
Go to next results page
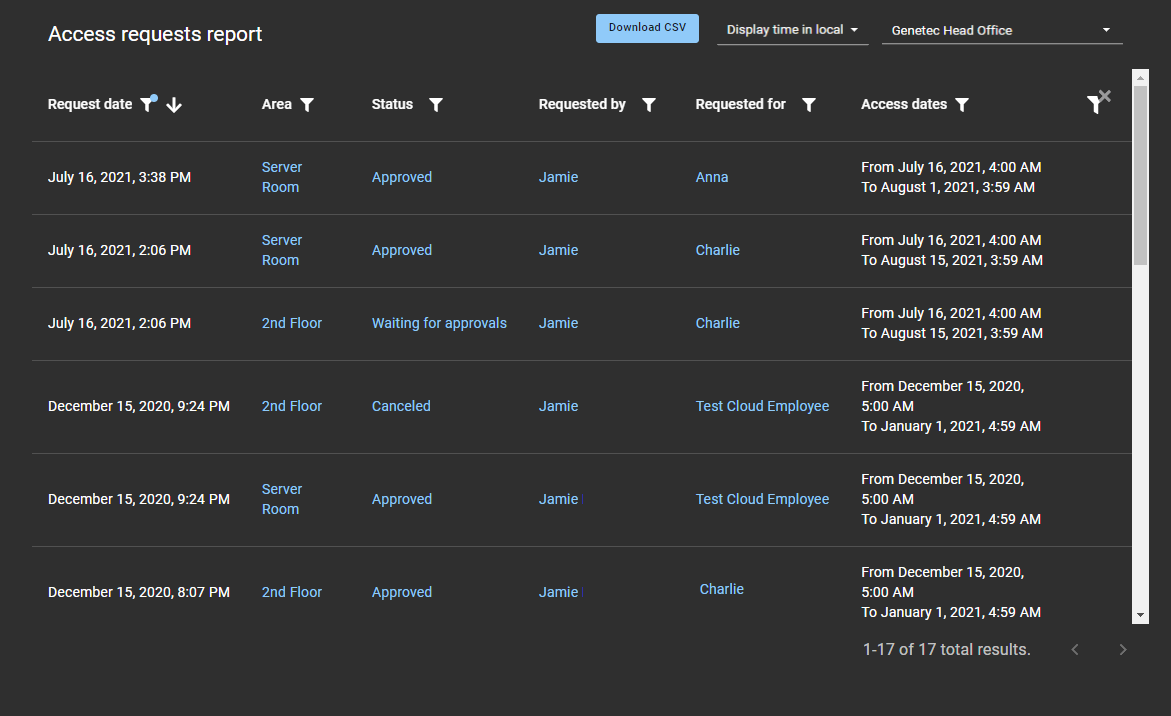click(x=1122, y=650)
